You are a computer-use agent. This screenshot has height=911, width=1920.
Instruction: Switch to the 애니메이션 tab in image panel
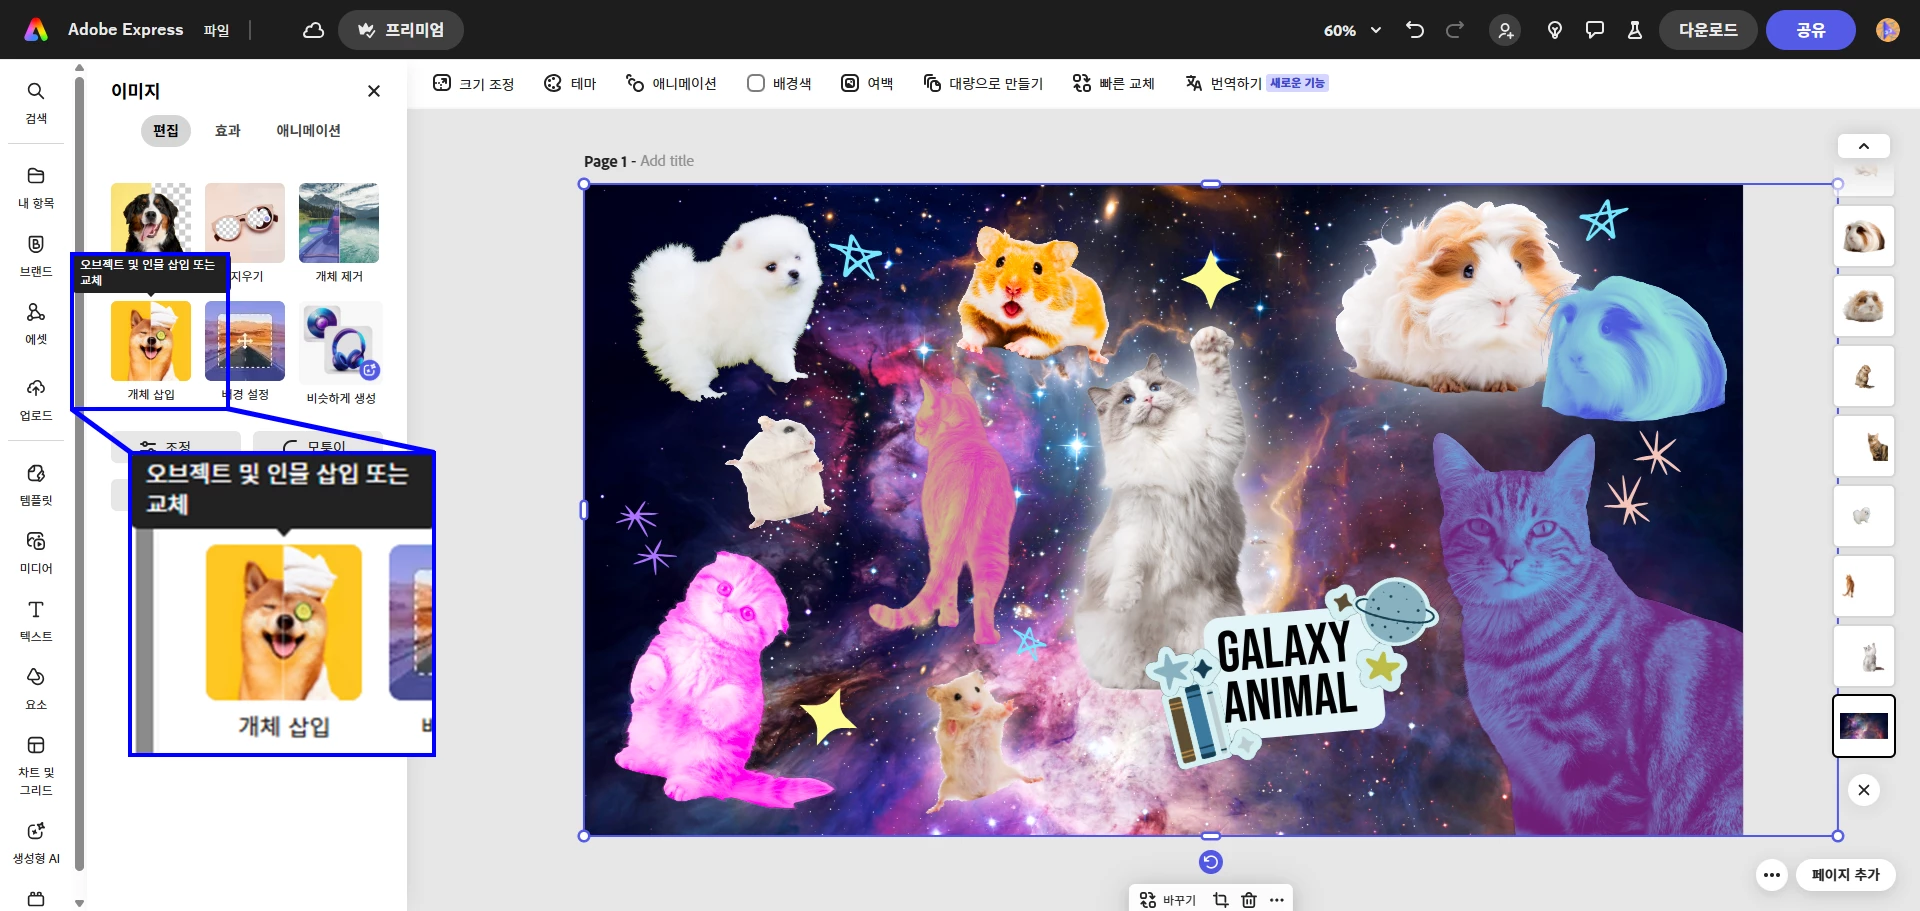click(x=308, y=130)
